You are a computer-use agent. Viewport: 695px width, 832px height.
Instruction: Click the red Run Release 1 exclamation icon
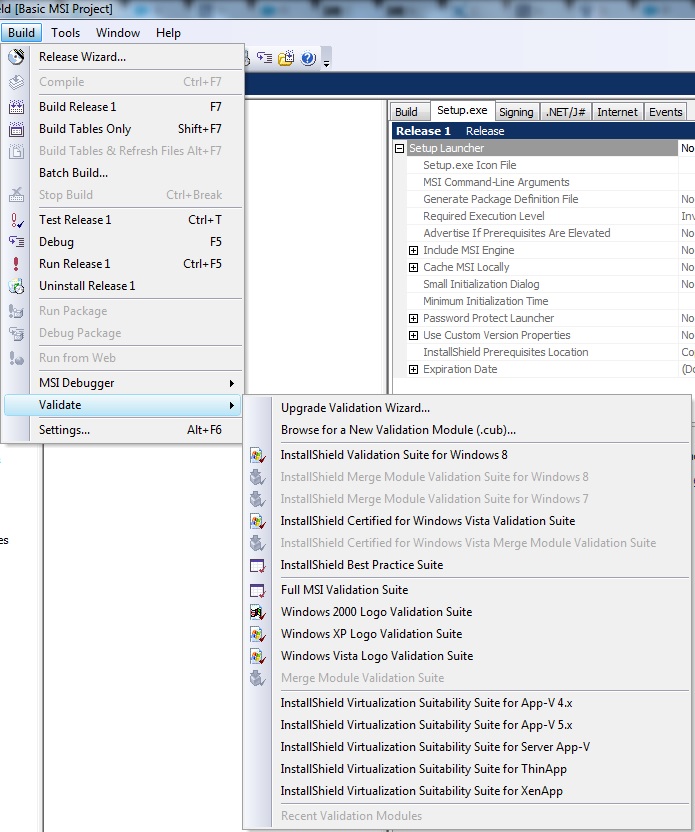(x=16, y=264)
